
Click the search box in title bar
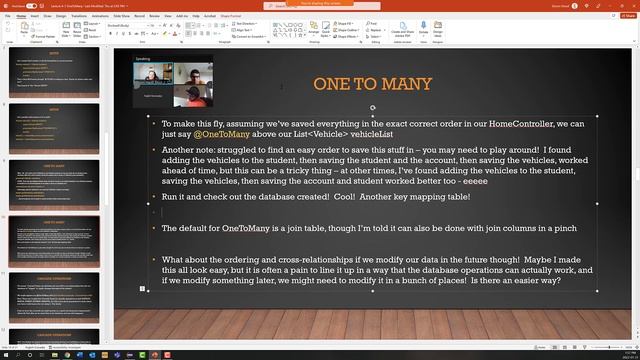[322, 6]
